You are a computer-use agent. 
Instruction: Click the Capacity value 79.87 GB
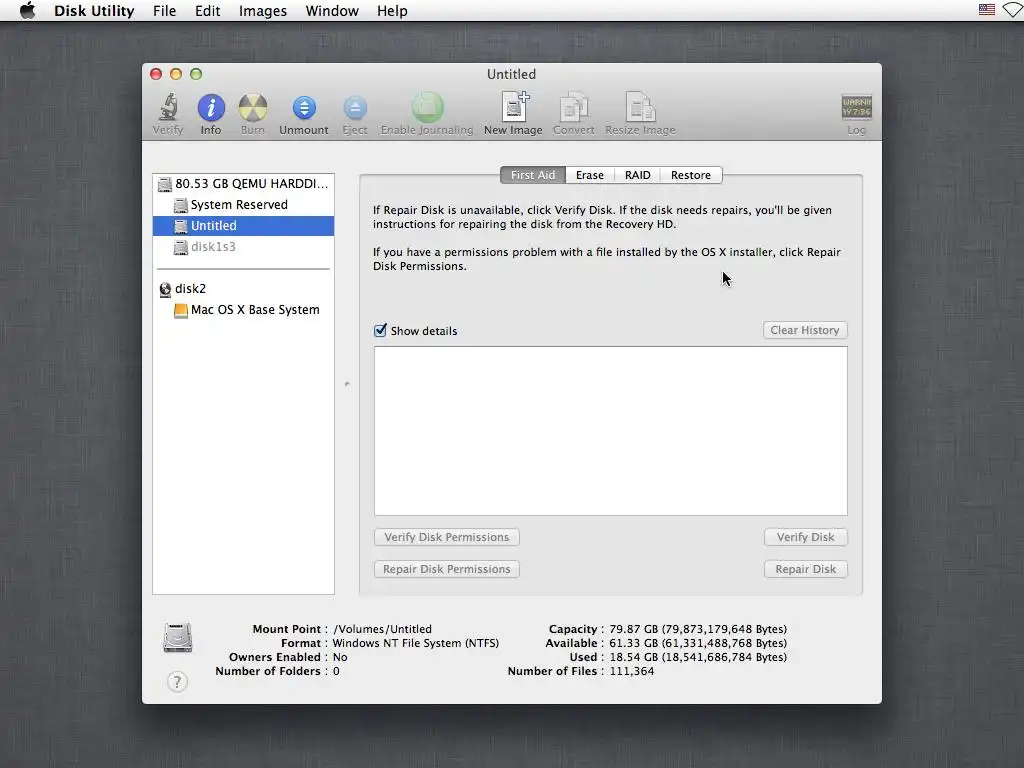coord(698,630)
